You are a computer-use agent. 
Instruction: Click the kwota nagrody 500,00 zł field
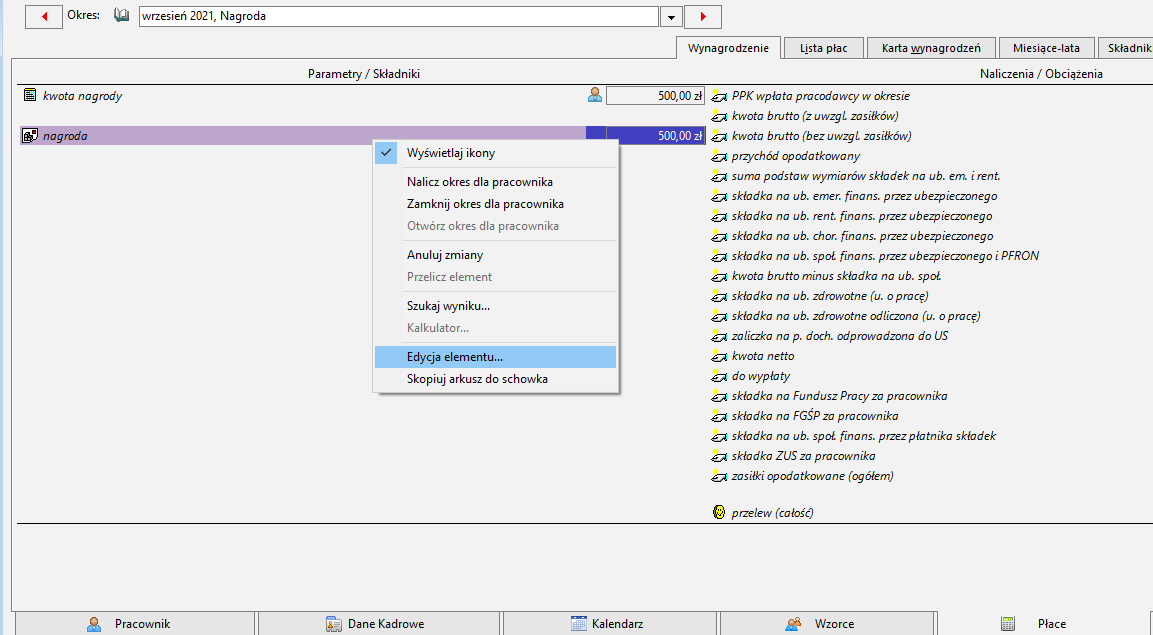[655, 96]
